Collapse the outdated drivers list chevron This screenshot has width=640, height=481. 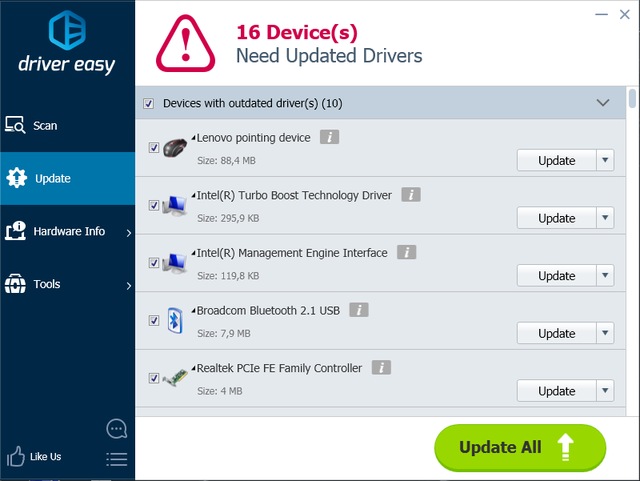pyautogui.click(x=603, y=103)
